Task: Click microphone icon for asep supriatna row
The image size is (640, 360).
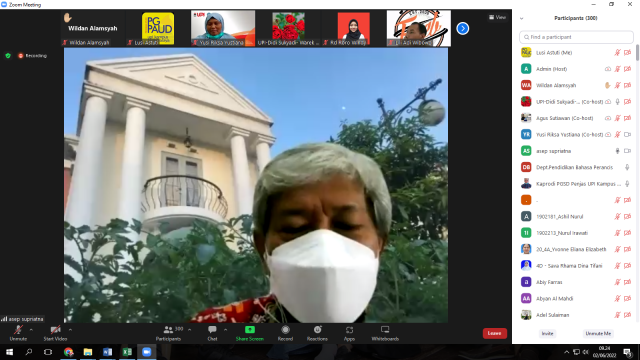Action: click(618, 151)
